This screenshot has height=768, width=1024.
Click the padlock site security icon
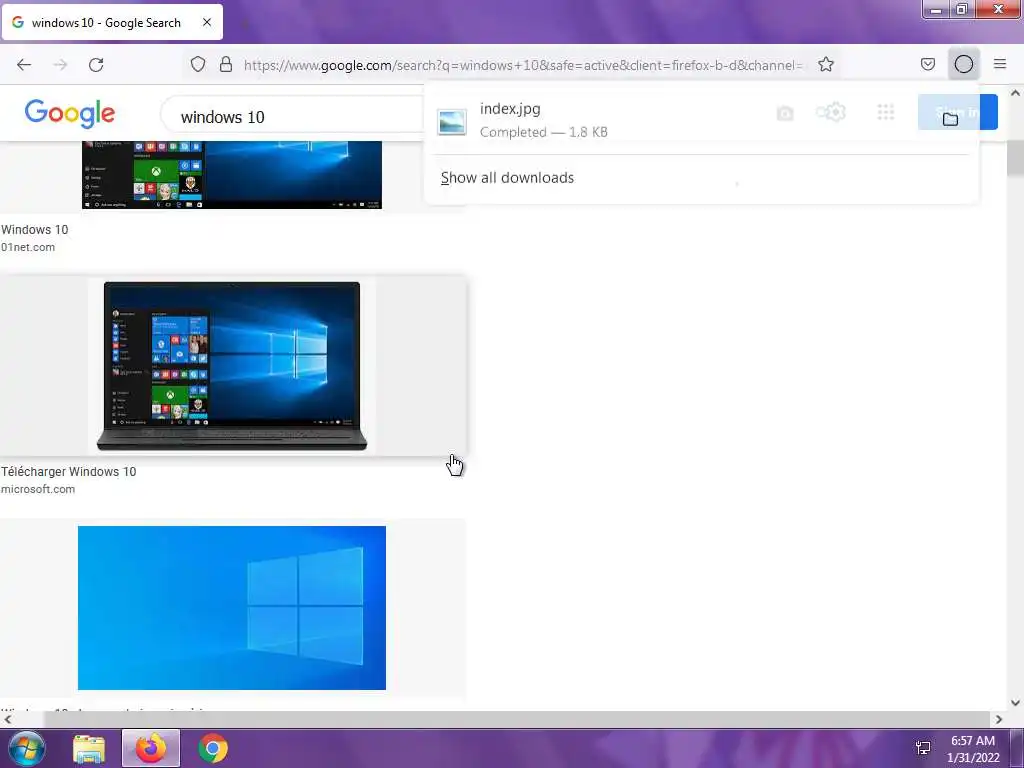tap(226, 64)
